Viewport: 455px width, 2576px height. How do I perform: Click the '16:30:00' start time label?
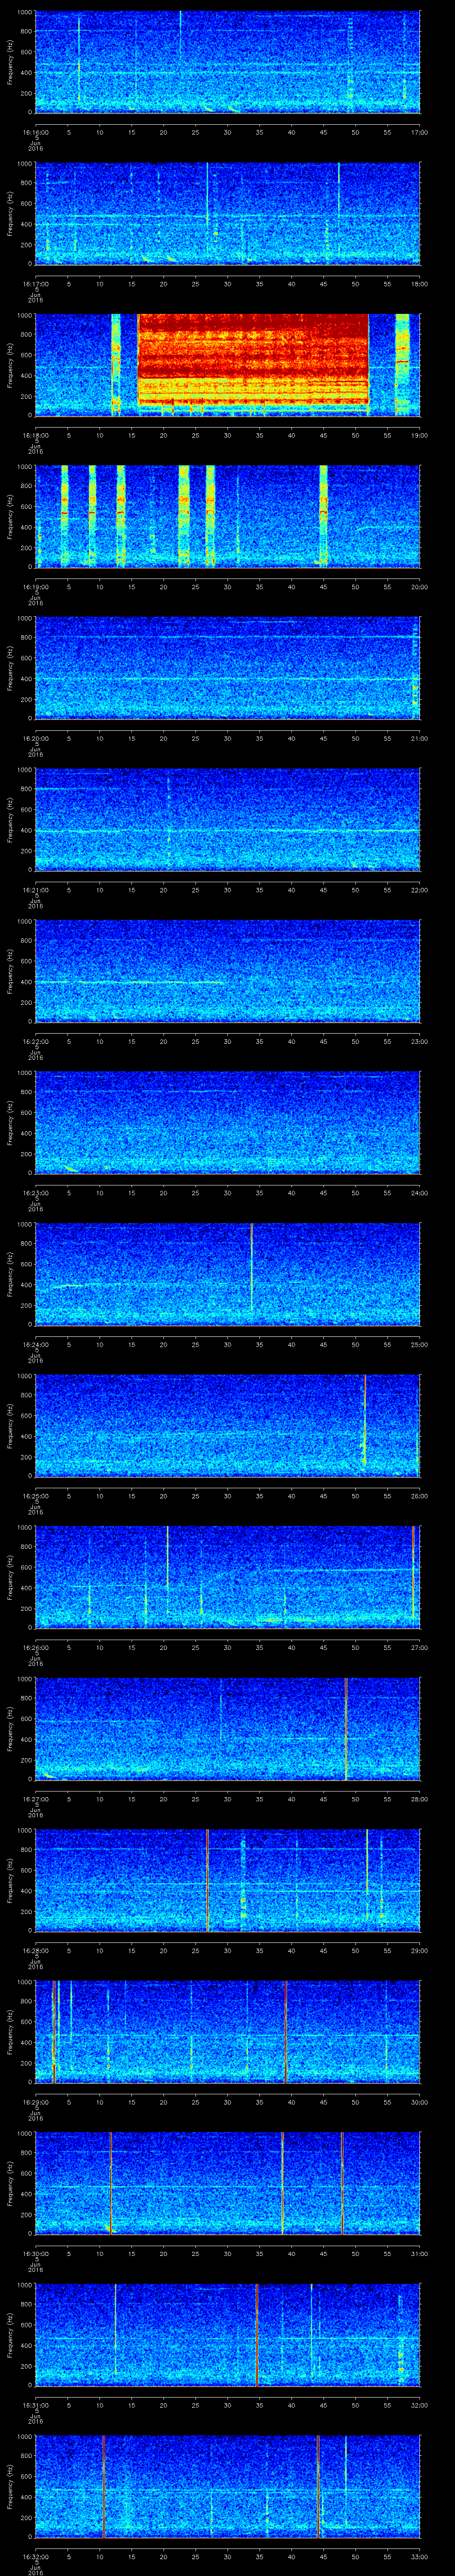[x=35, y=2253]
